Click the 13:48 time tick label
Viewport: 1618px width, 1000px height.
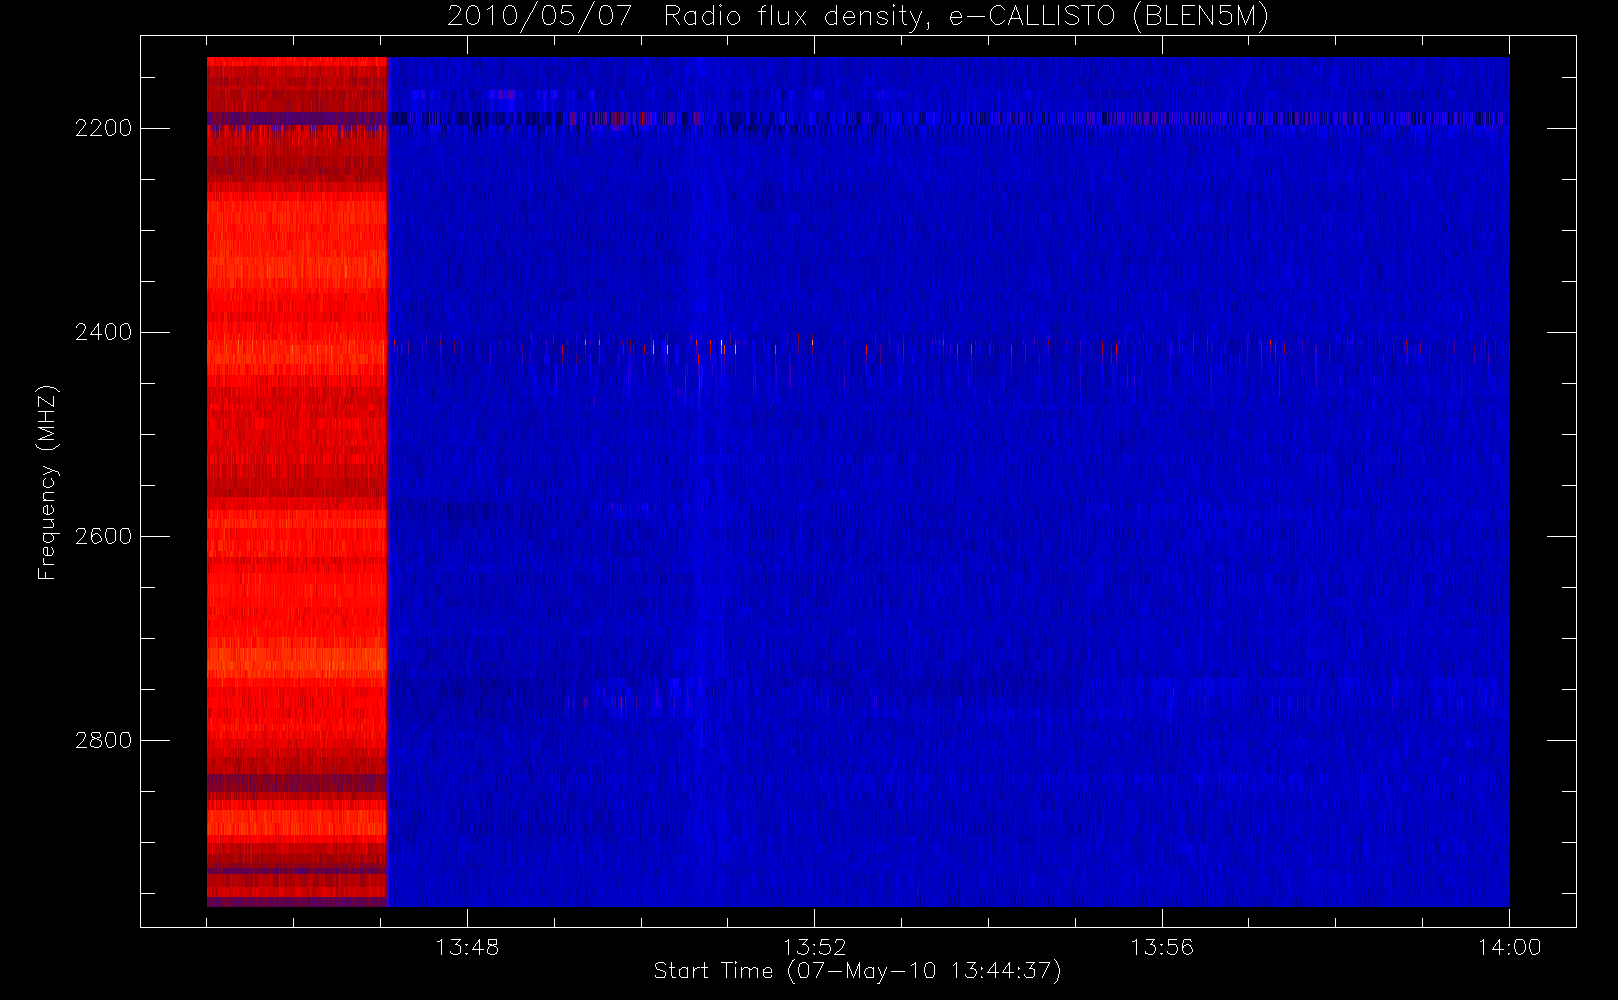click(x=467, y=947)
